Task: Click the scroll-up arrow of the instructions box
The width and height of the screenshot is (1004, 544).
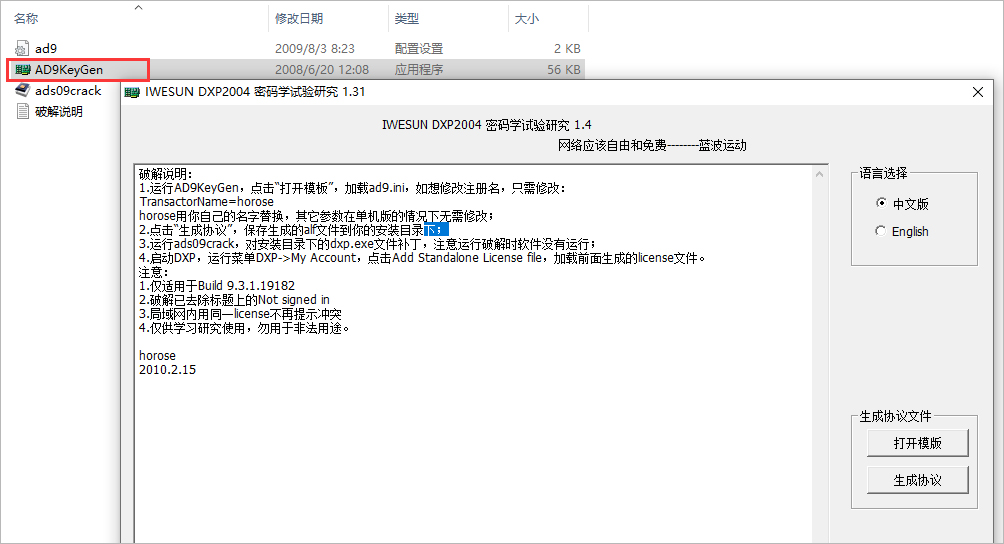Action: tap(819, 174)
